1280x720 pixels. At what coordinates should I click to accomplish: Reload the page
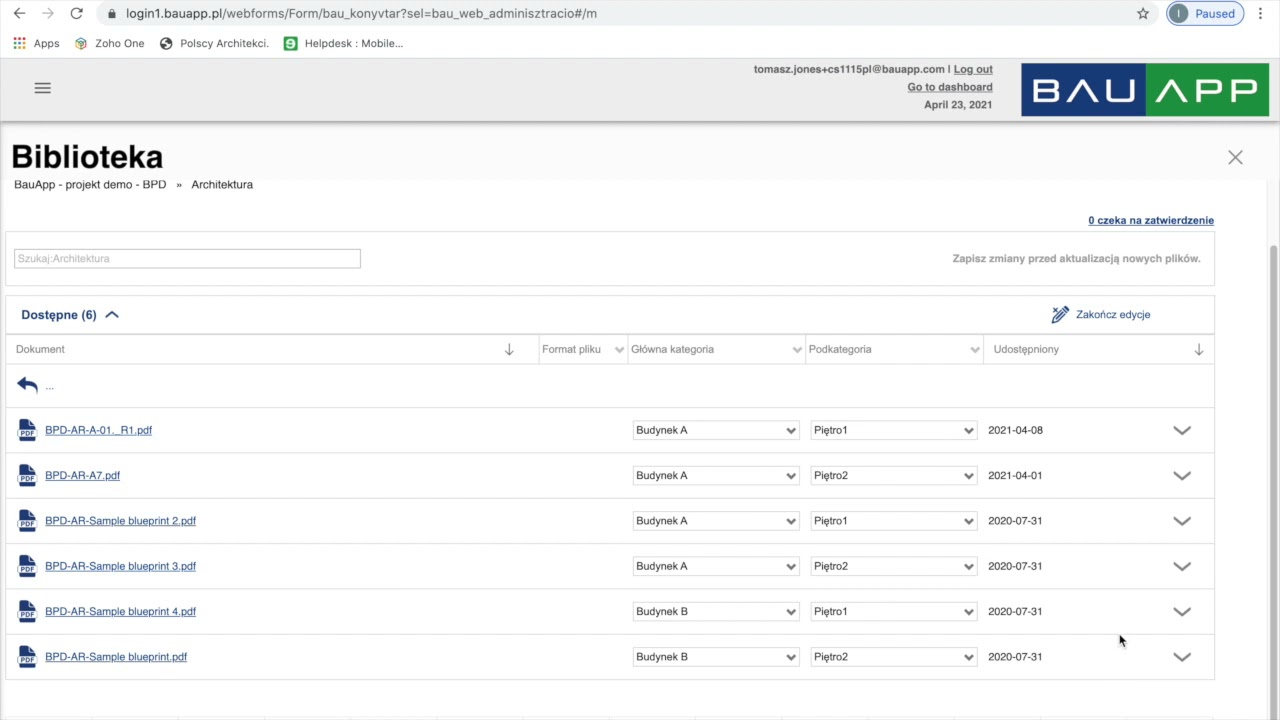pos(77,14)
